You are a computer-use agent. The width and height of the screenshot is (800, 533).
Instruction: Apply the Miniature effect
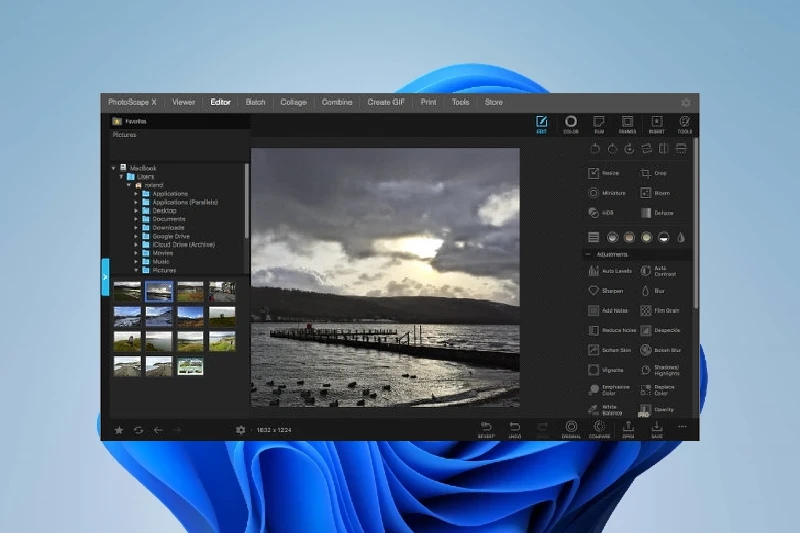coord(607,193)
